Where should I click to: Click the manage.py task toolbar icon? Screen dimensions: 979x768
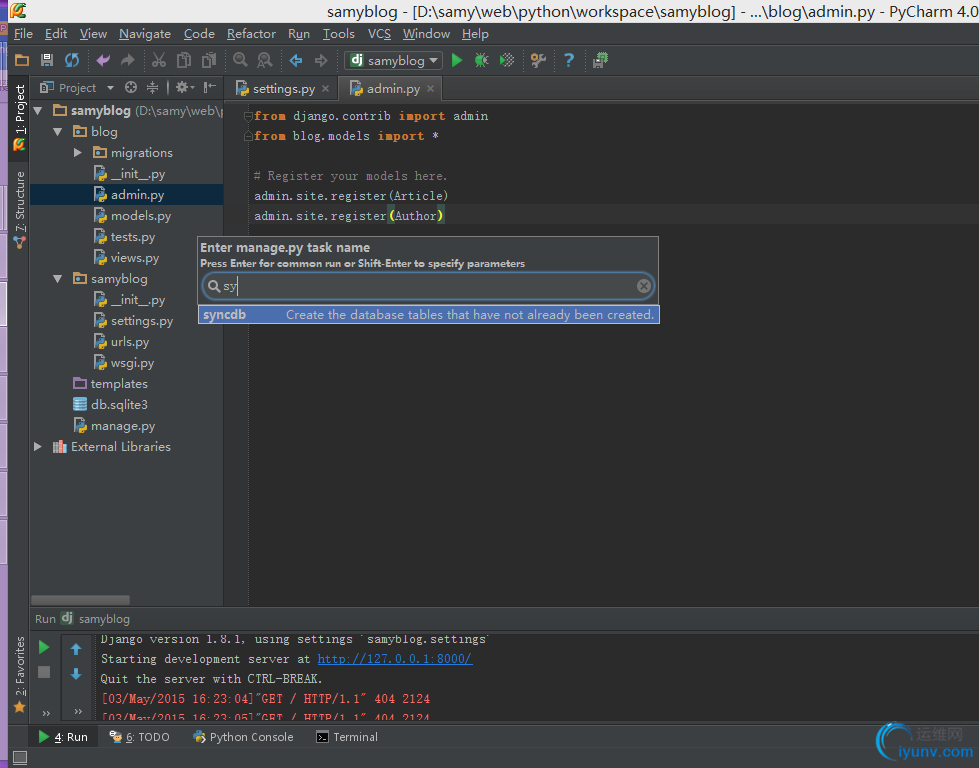click(600, 61)
